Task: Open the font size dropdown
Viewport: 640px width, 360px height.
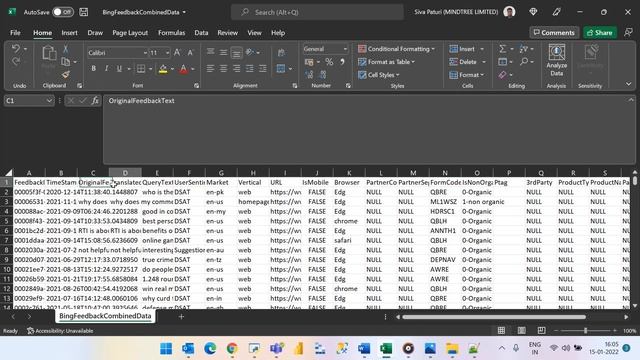Action: (x=167, y=53)
